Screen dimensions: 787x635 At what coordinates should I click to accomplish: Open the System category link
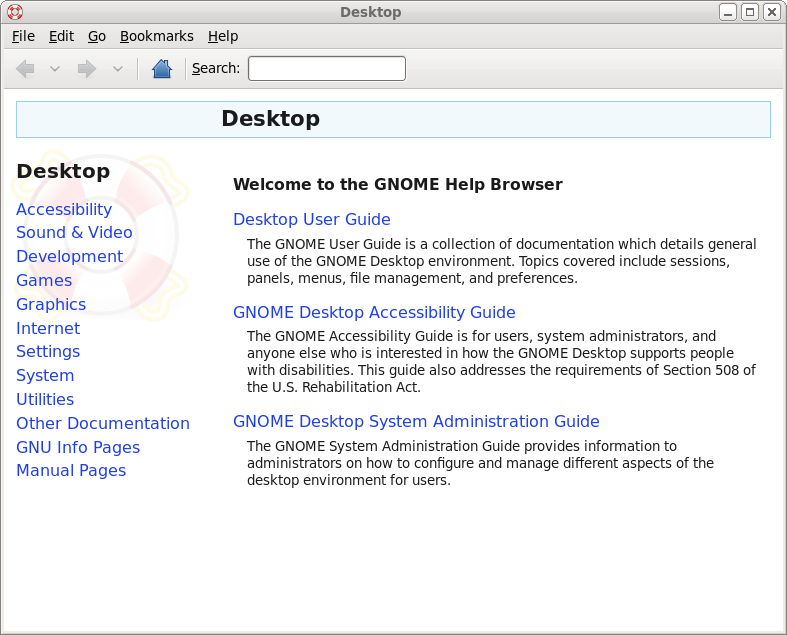click(45, 375)
